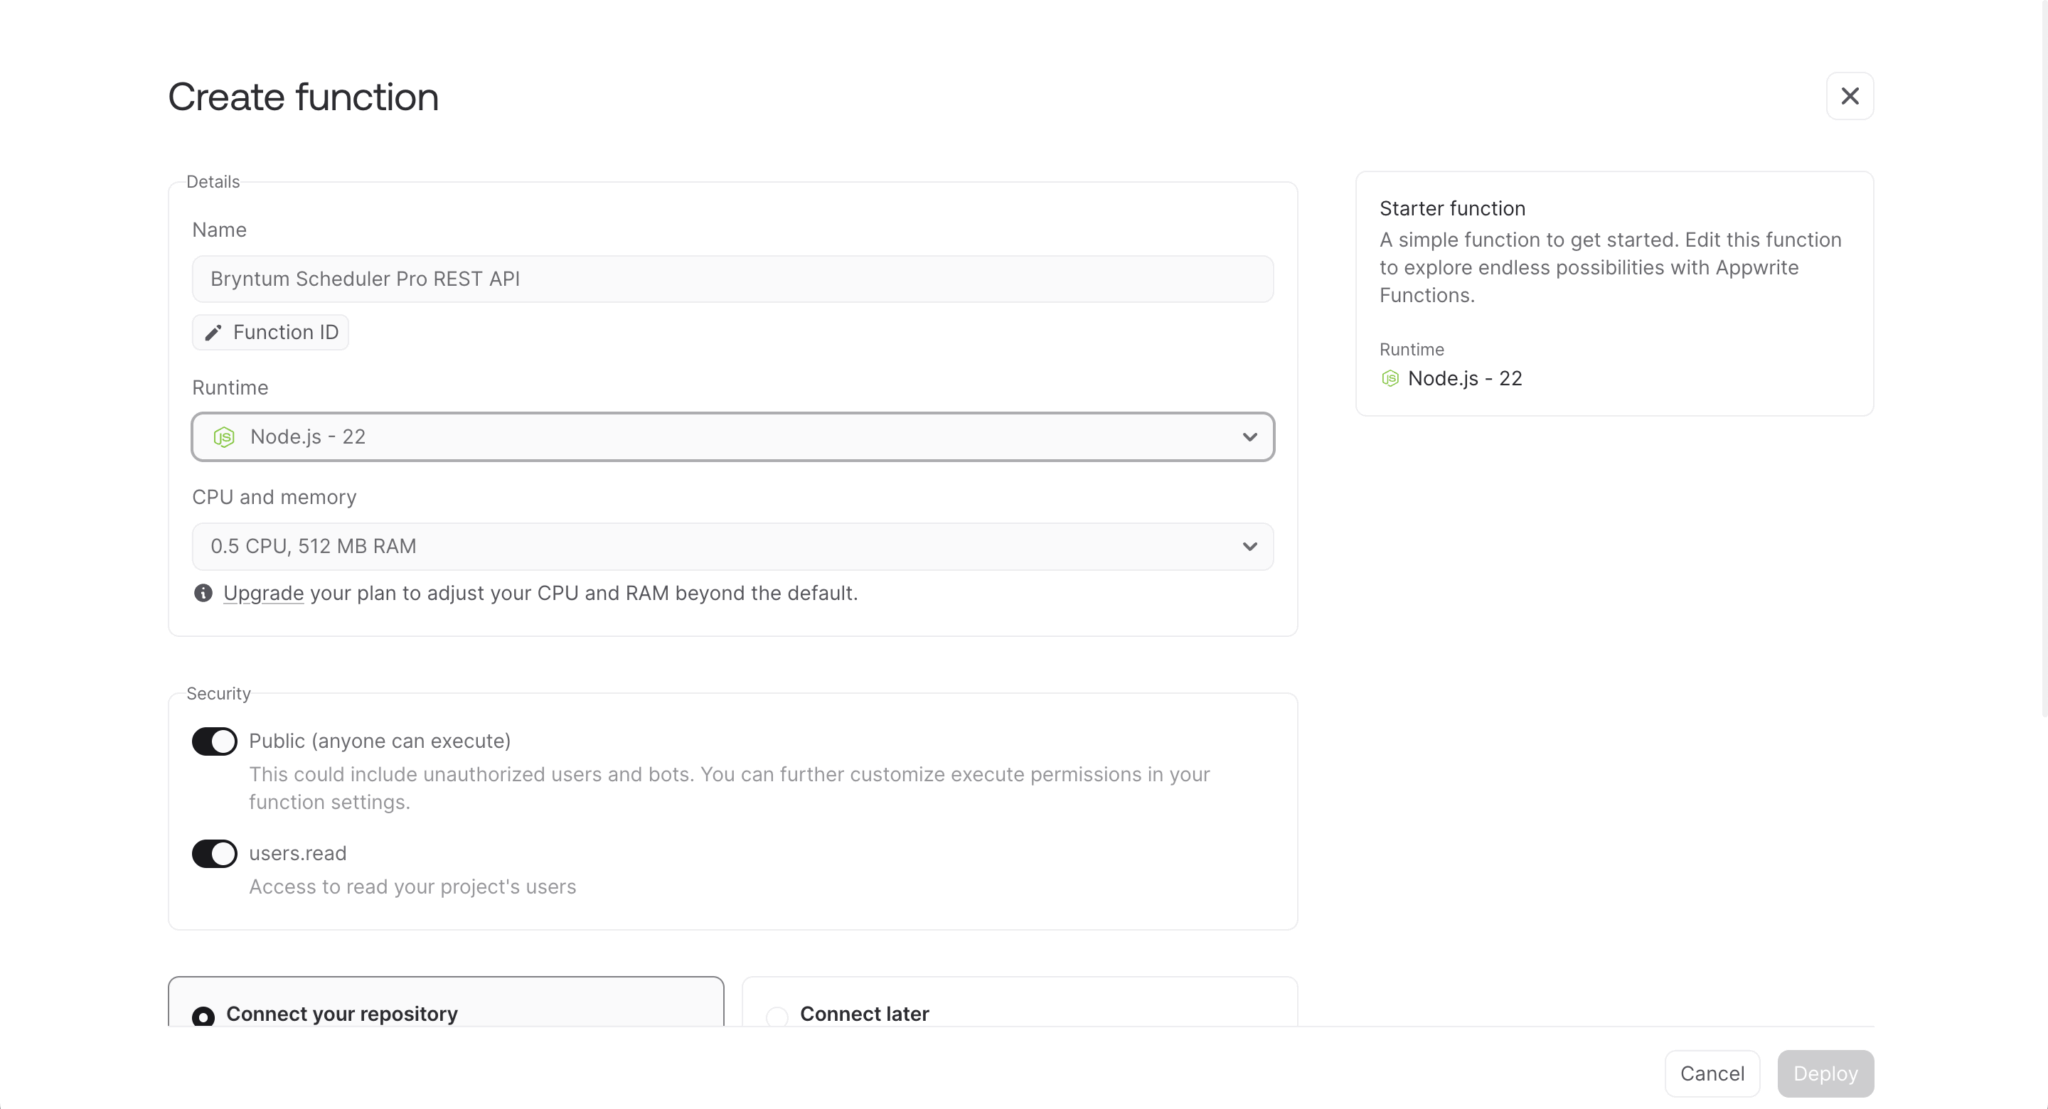Open the Function ID editor button

point(271,332)
